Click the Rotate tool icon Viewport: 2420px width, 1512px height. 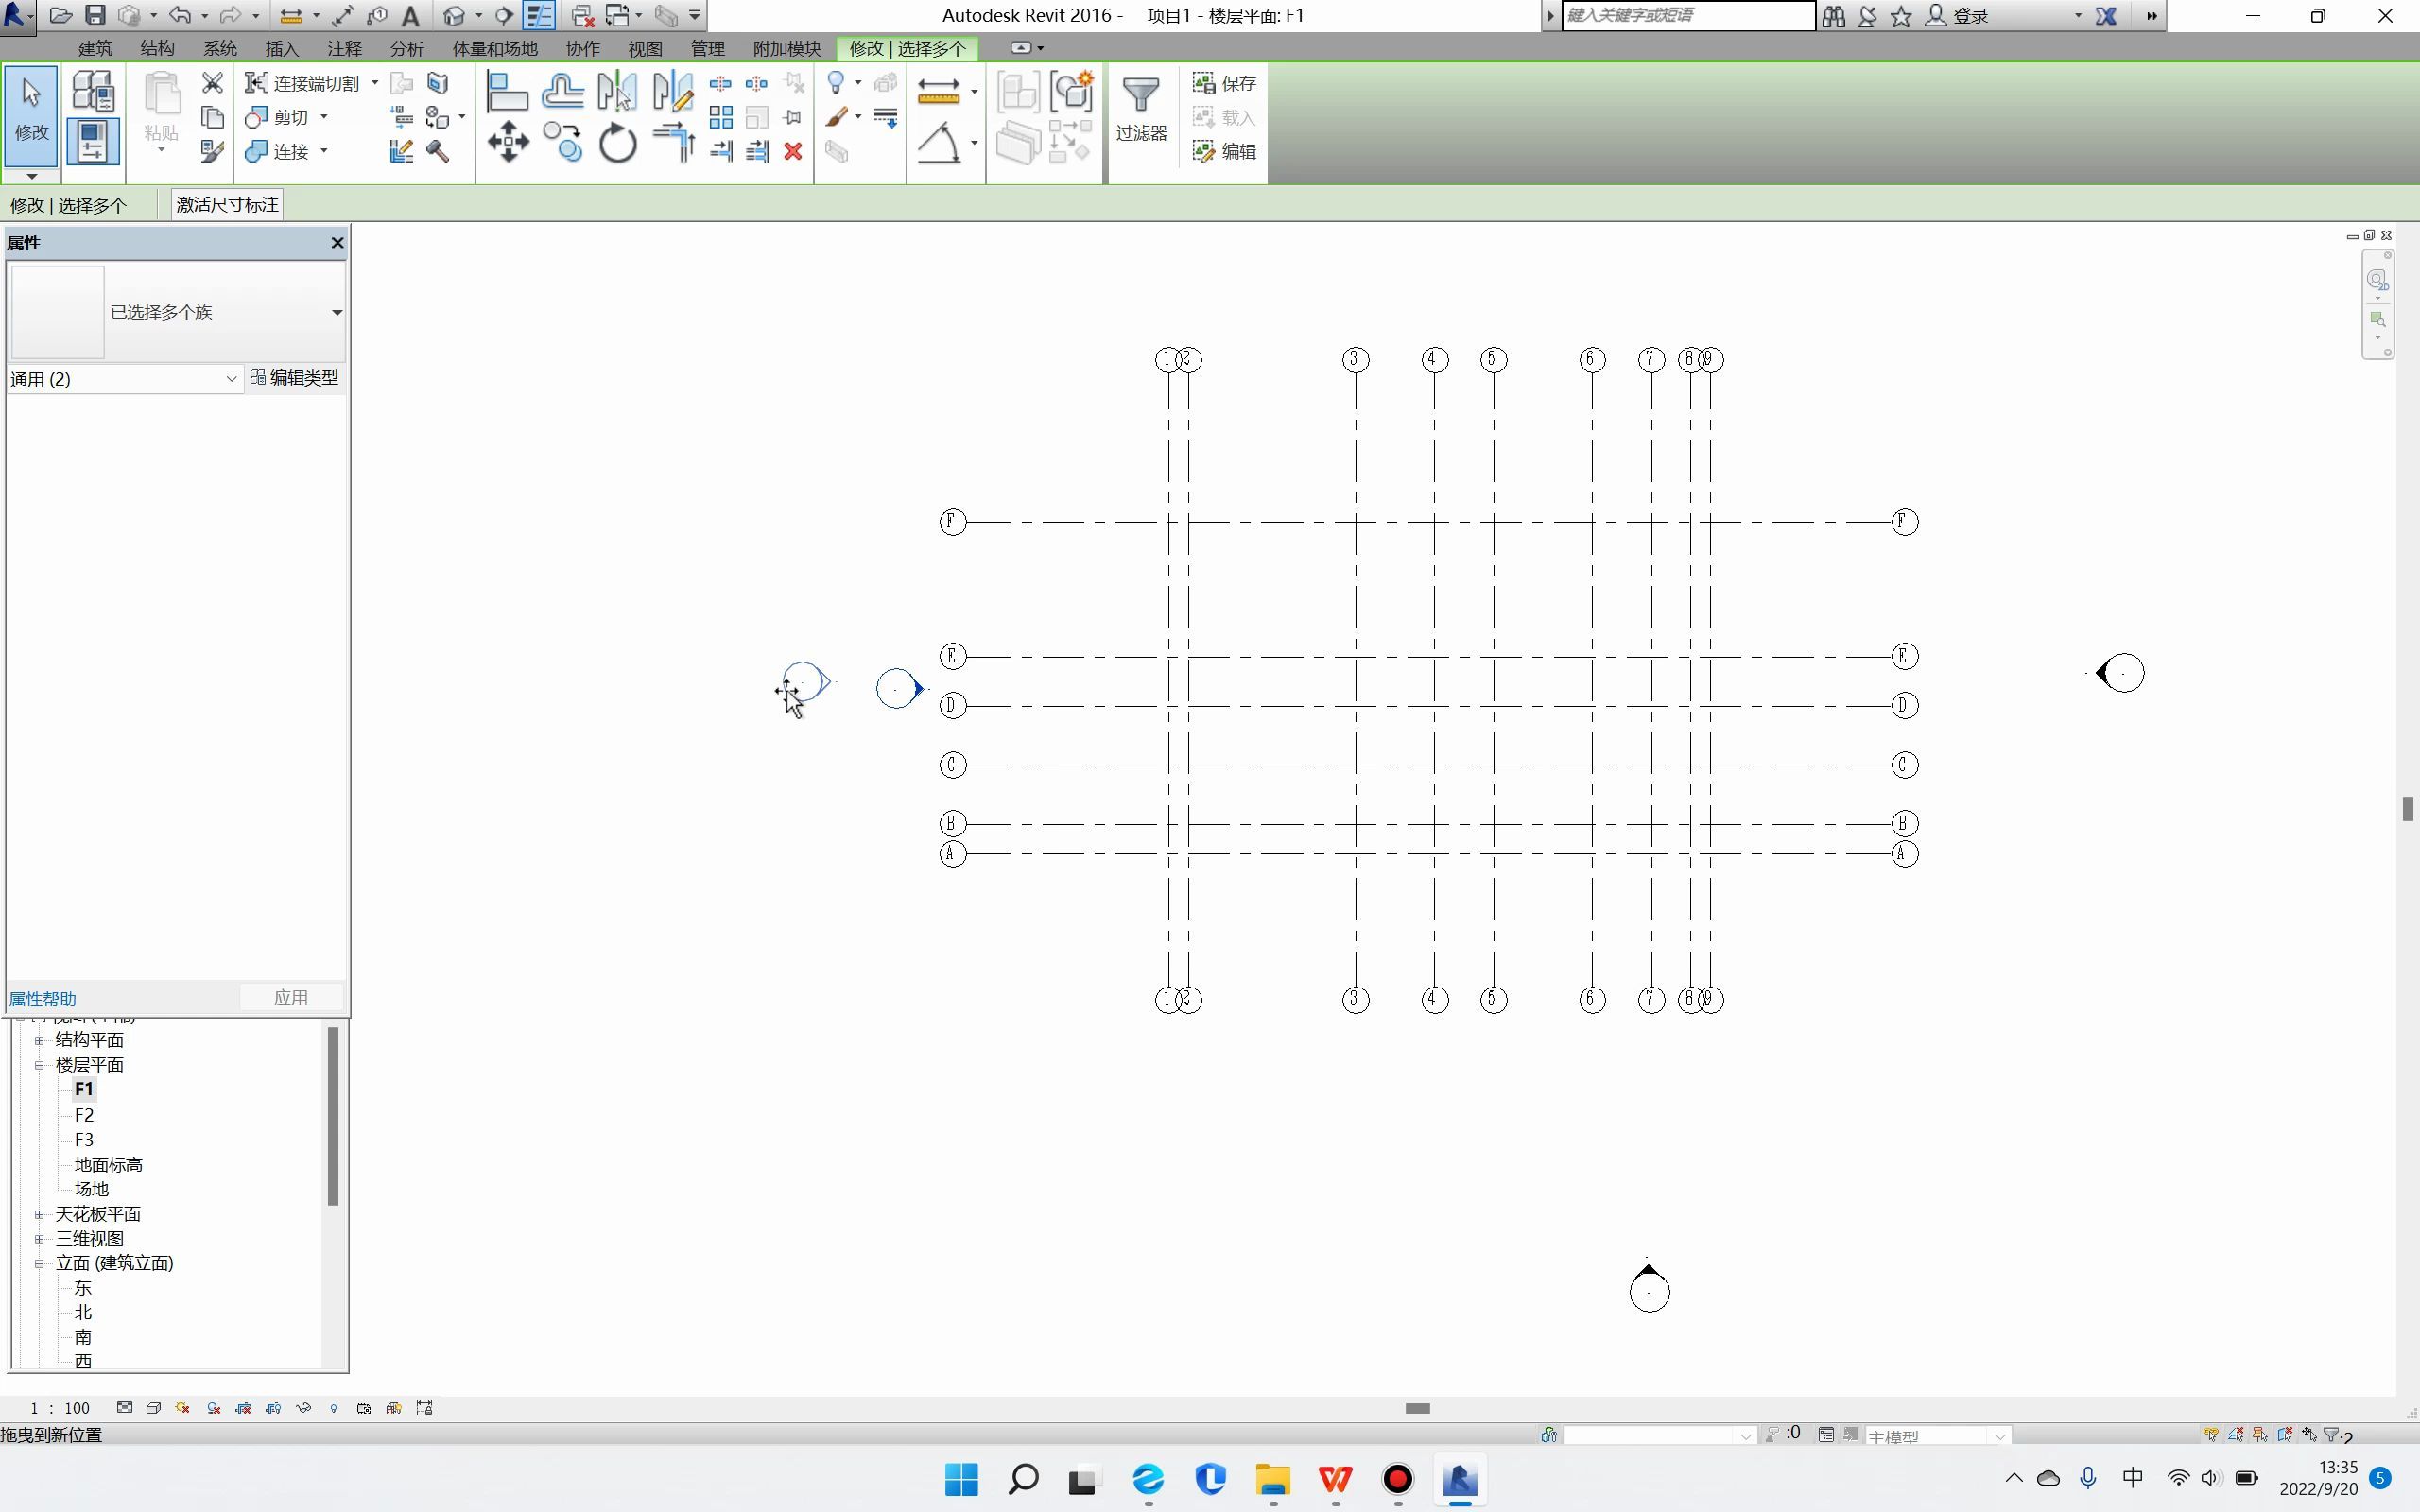pos(618,143)
